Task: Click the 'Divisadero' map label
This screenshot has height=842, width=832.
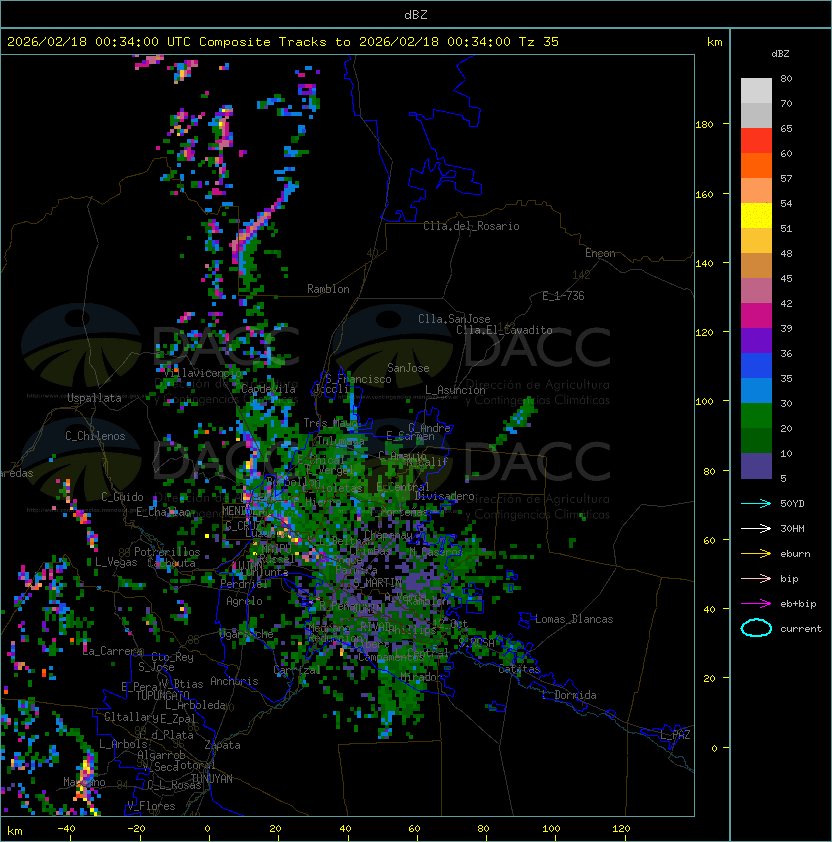Action: 445,496
